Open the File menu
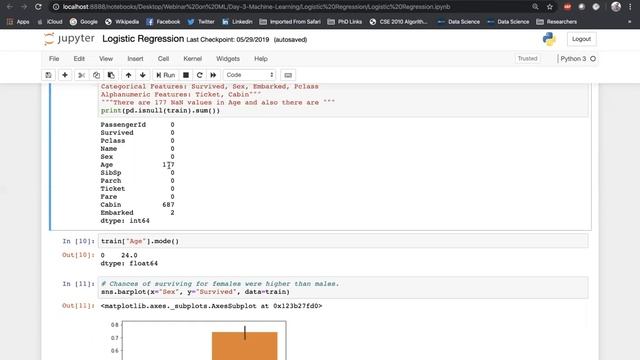This screenshot has width=640, height=360. tap(54, 59)
